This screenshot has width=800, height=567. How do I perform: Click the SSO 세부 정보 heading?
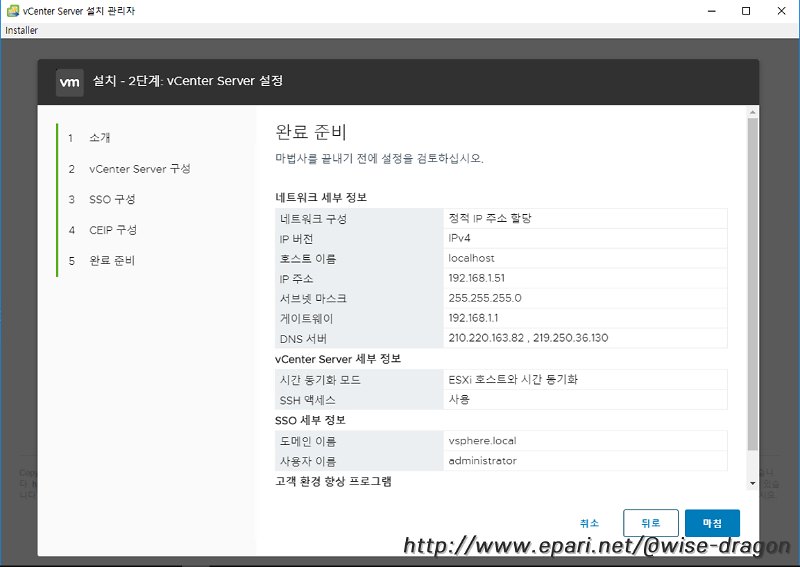310,421
